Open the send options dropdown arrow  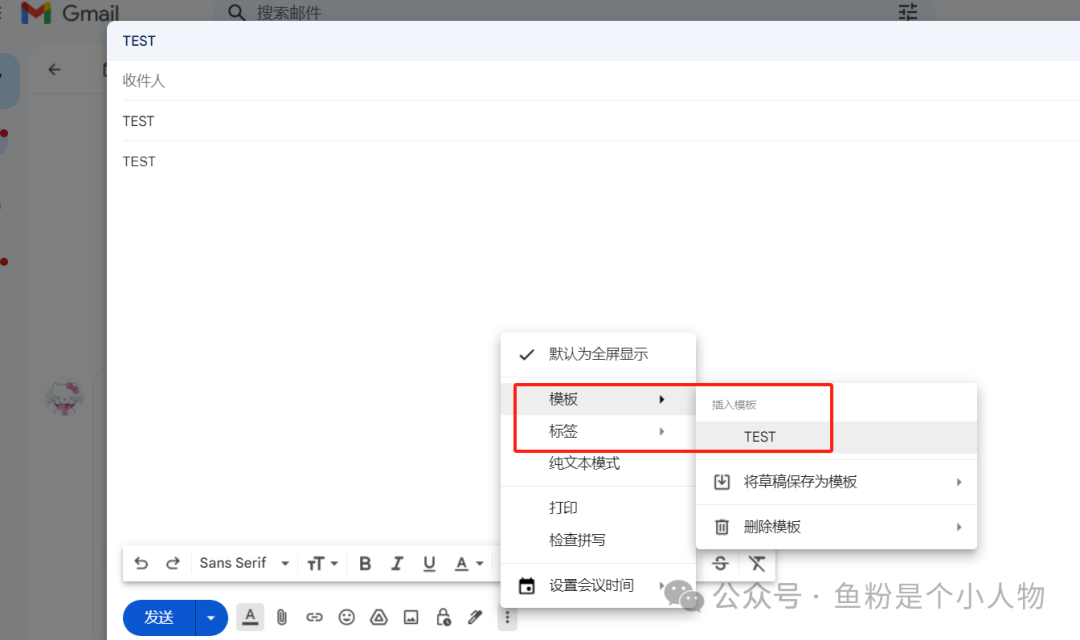pos(211,617)
